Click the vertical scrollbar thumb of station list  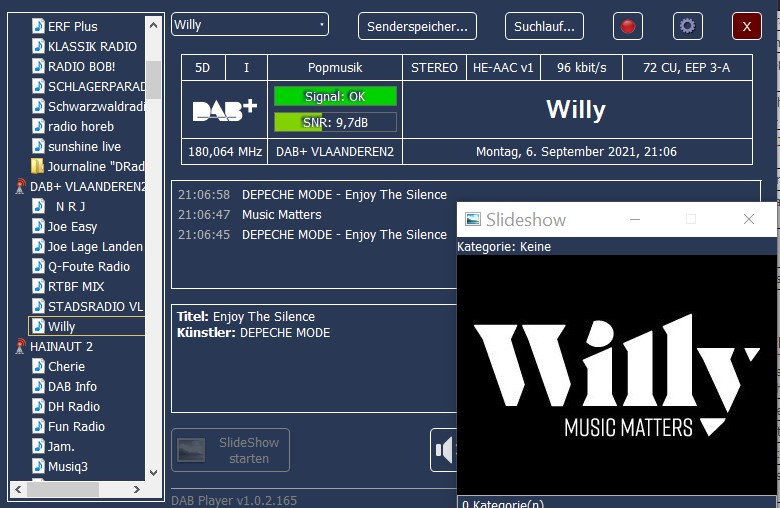[153, 80]
